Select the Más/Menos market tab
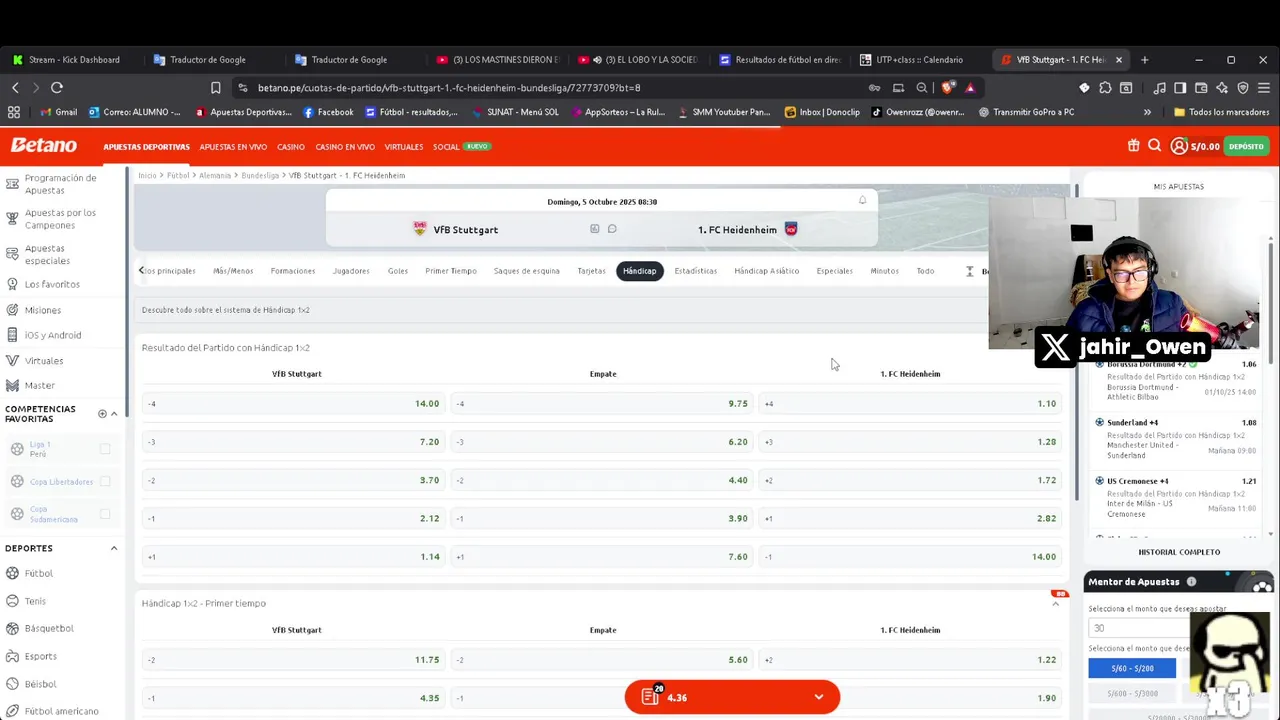 tap(233, 271)
